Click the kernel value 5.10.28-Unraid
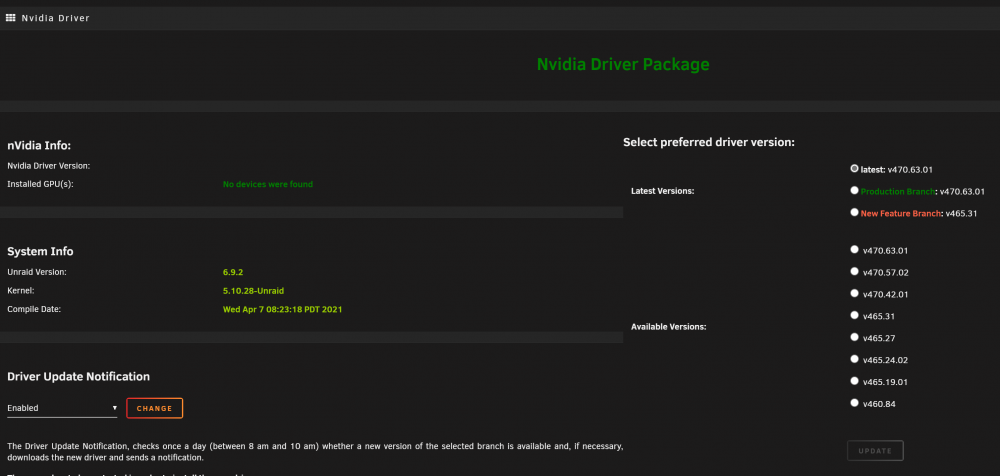1000x476 pixels. click(253, 291)
